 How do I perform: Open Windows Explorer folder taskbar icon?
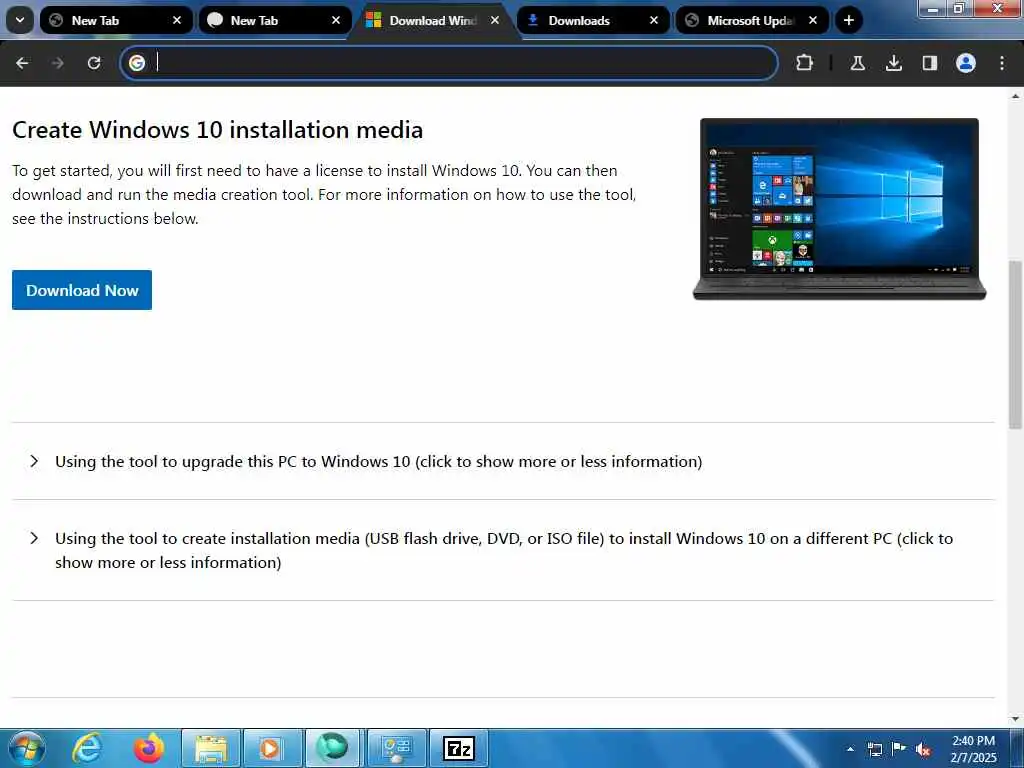pos(210,748)
